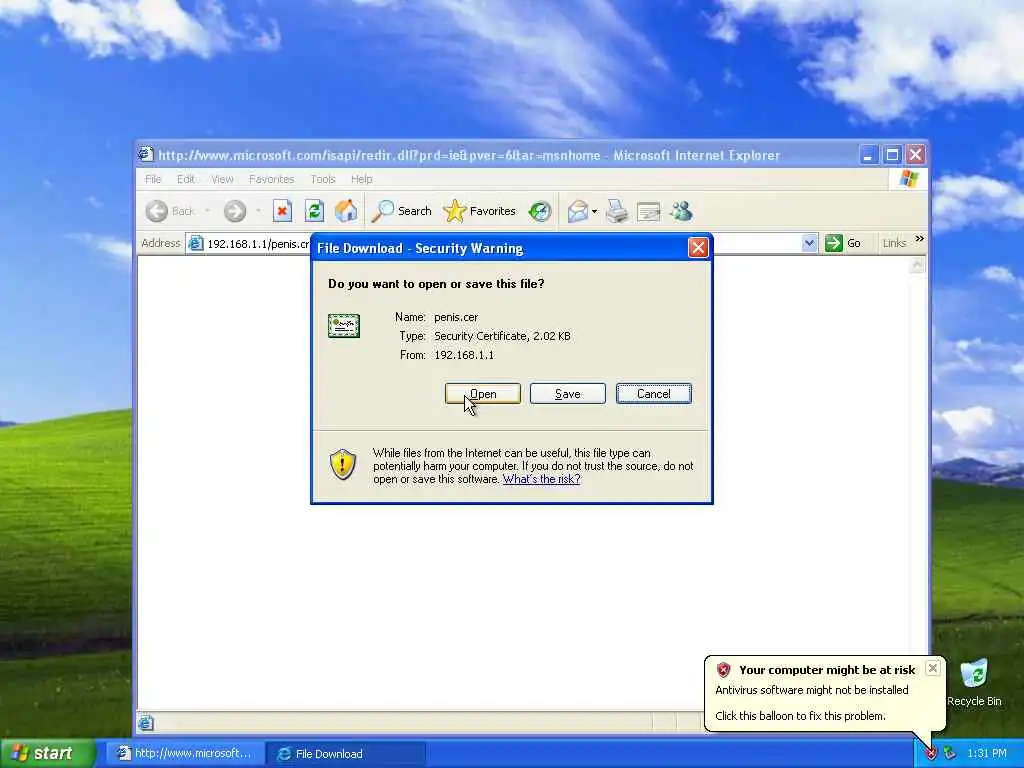Click the source "192.168.1.1" in dialog
The height and width of the screenshot is (768, 1024).
(464, 355)
